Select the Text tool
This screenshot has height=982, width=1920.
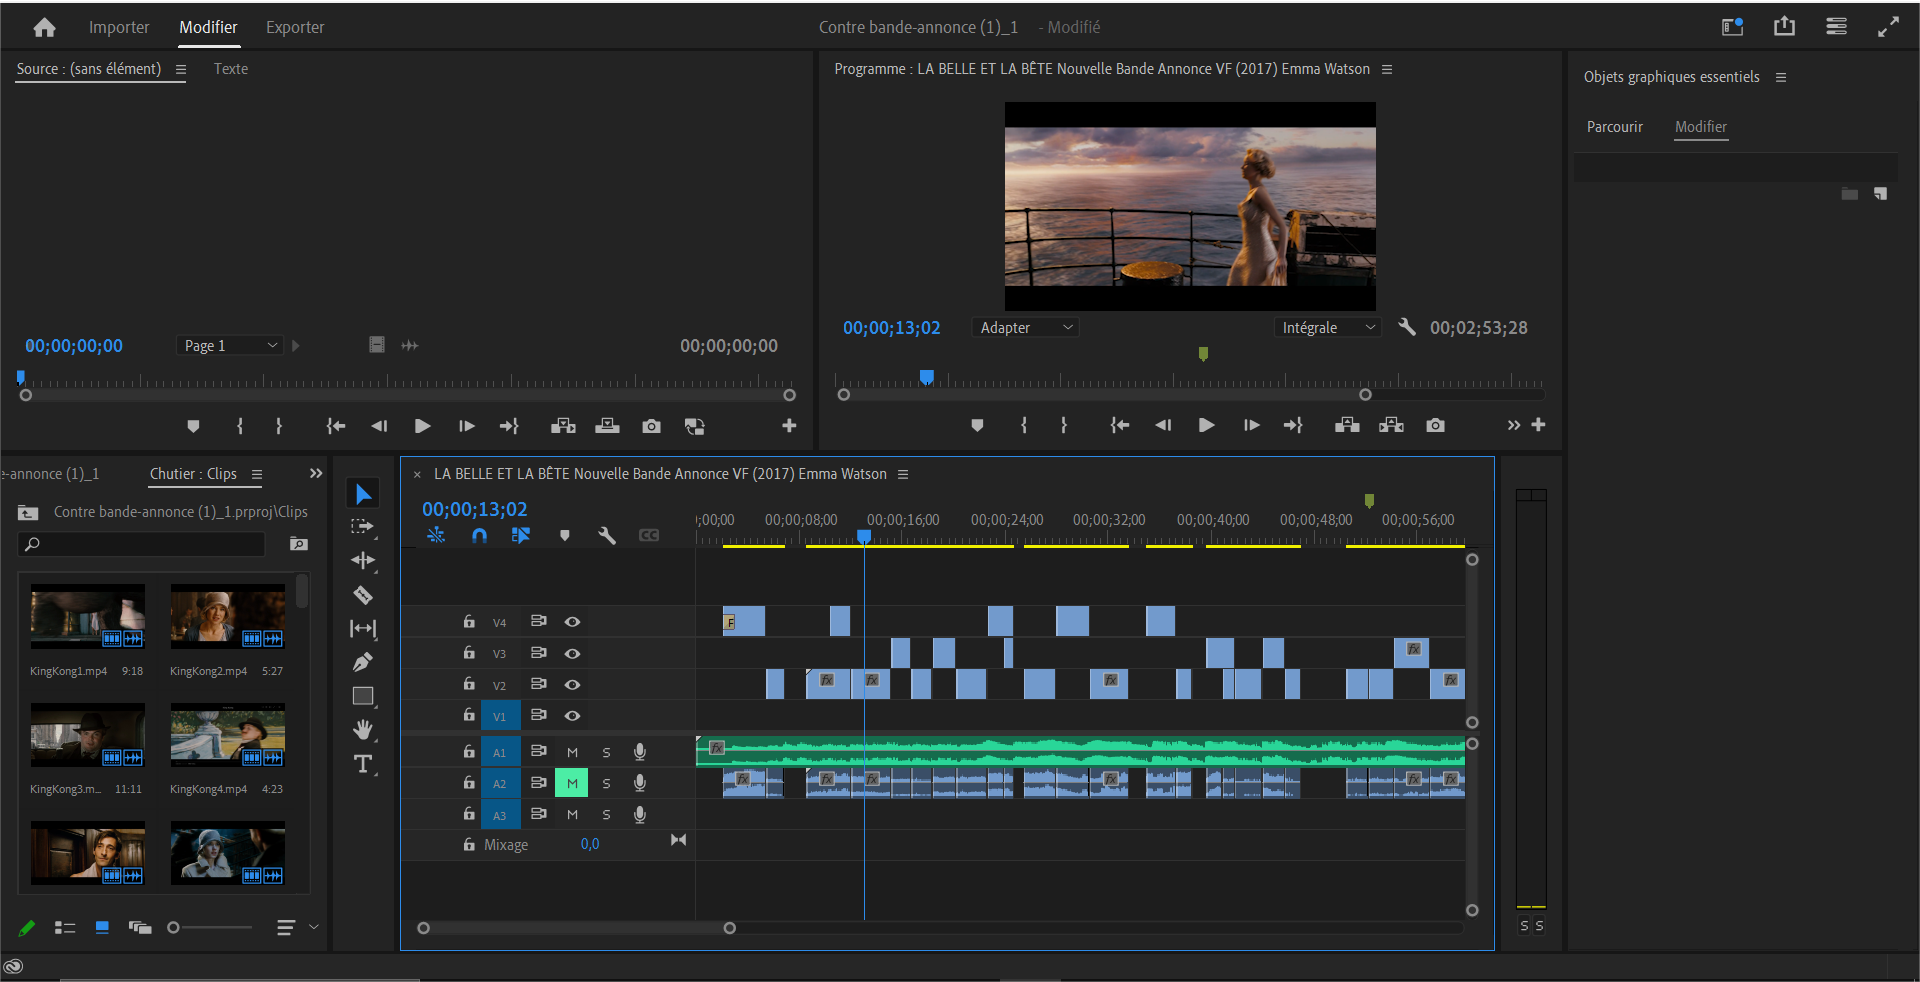coord(363,764)
